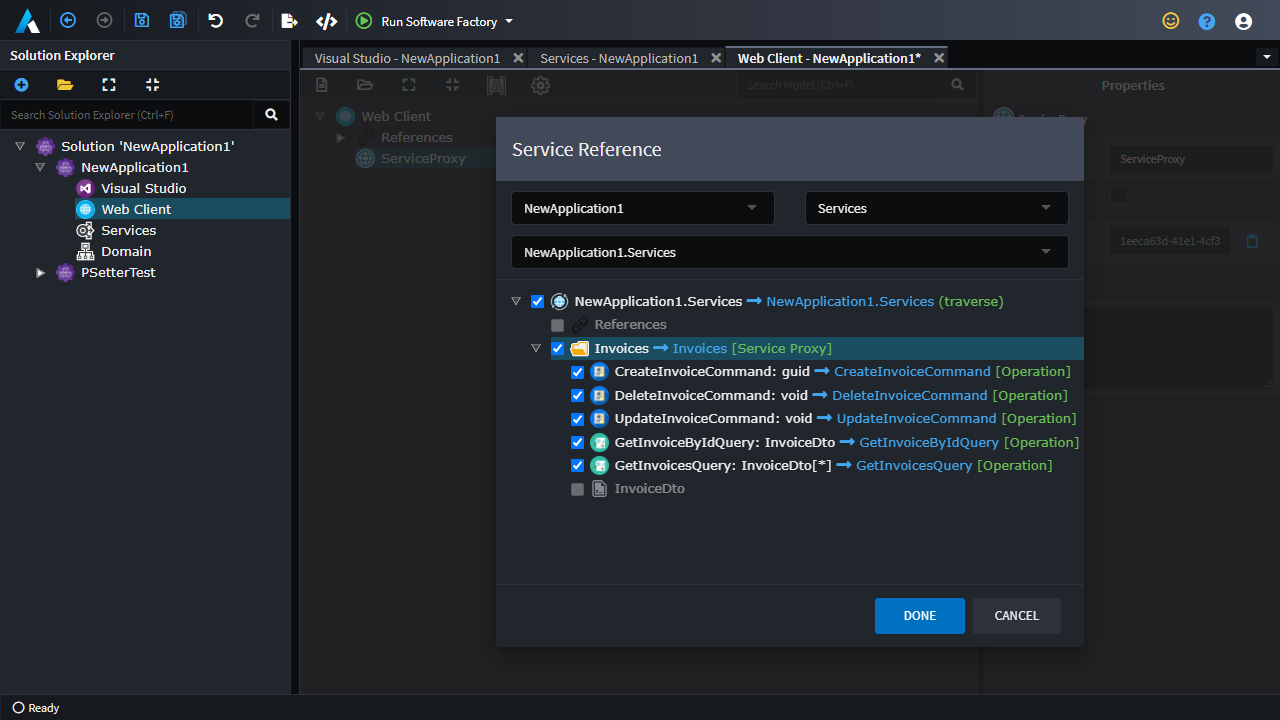Uncheck GetInvoiceByIdQuery checkbox

click(x=577, y=442)
